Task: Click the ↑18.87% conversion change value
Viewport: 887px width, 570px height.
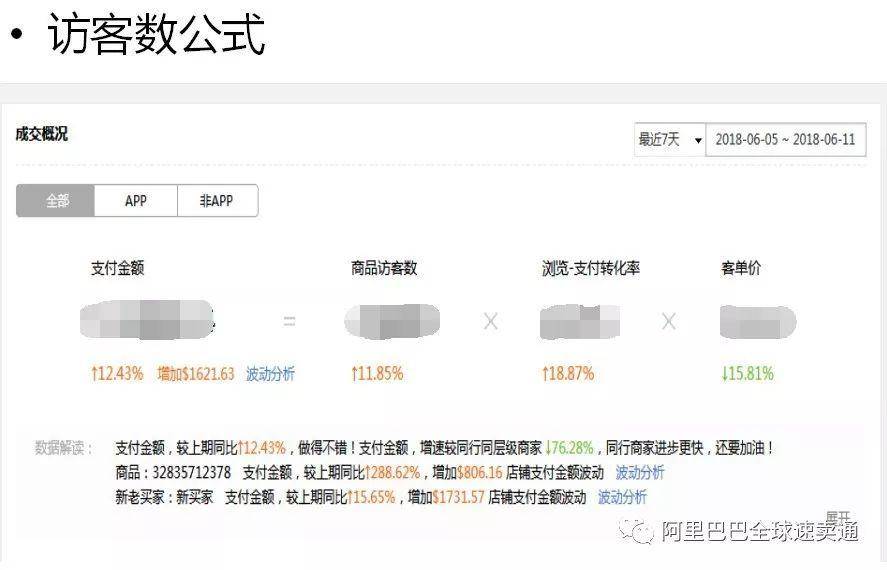Action: point(568,374)
